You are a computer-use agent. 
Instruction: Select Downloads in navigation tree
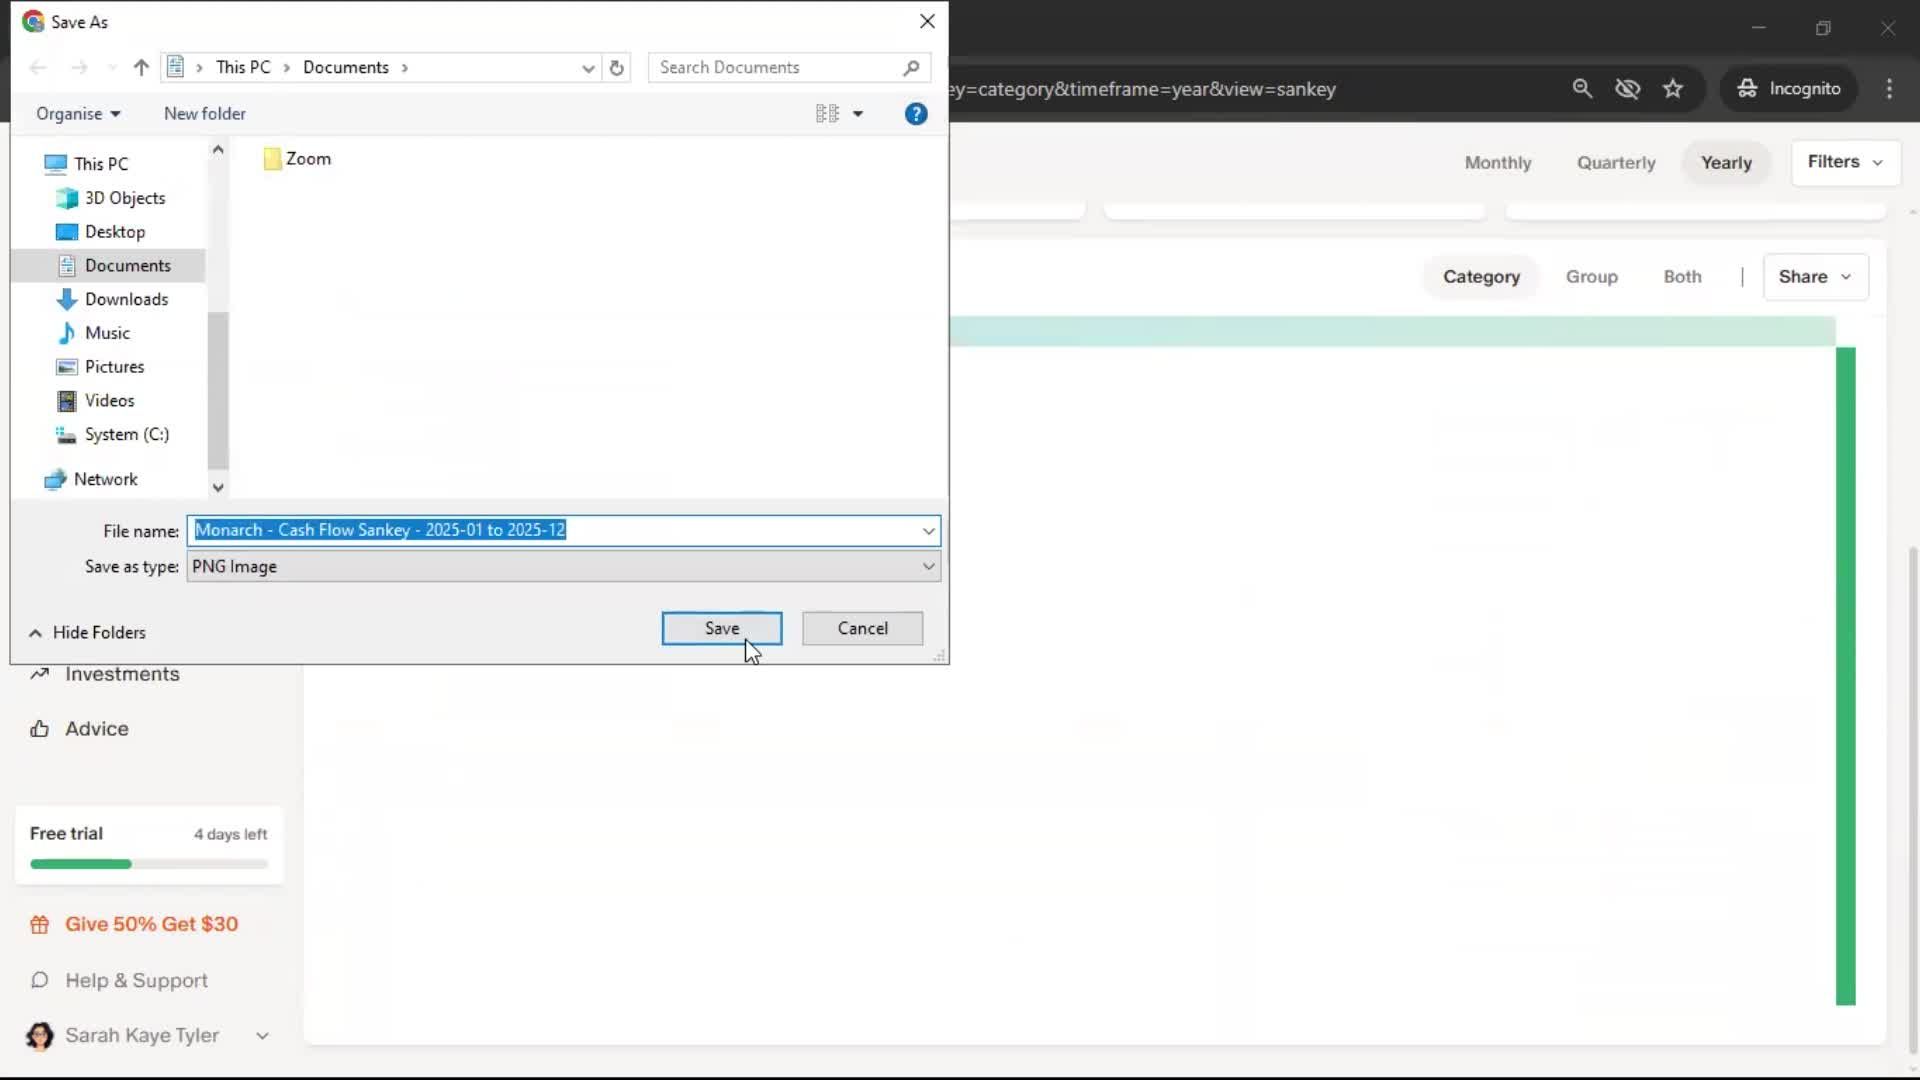(126, 299)
